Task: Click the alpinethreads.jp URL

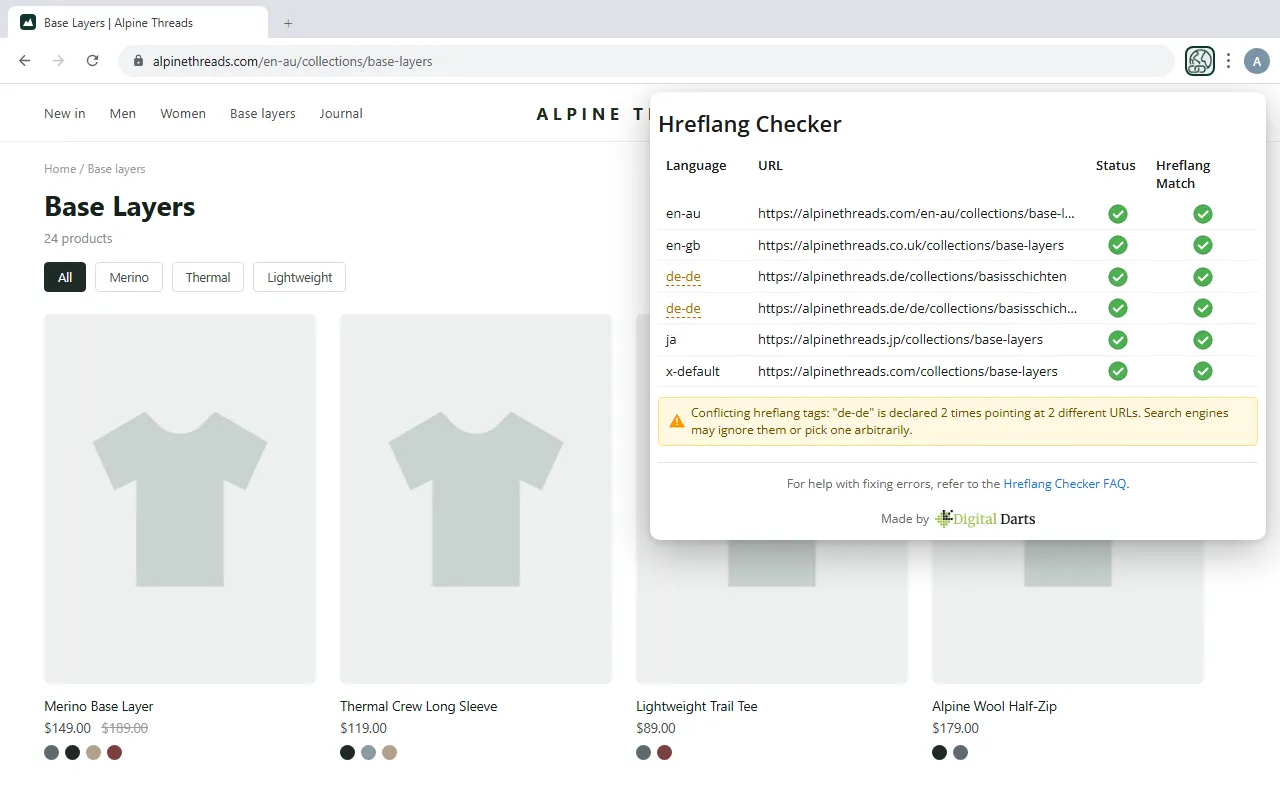Action: click(x=900, y=339)
